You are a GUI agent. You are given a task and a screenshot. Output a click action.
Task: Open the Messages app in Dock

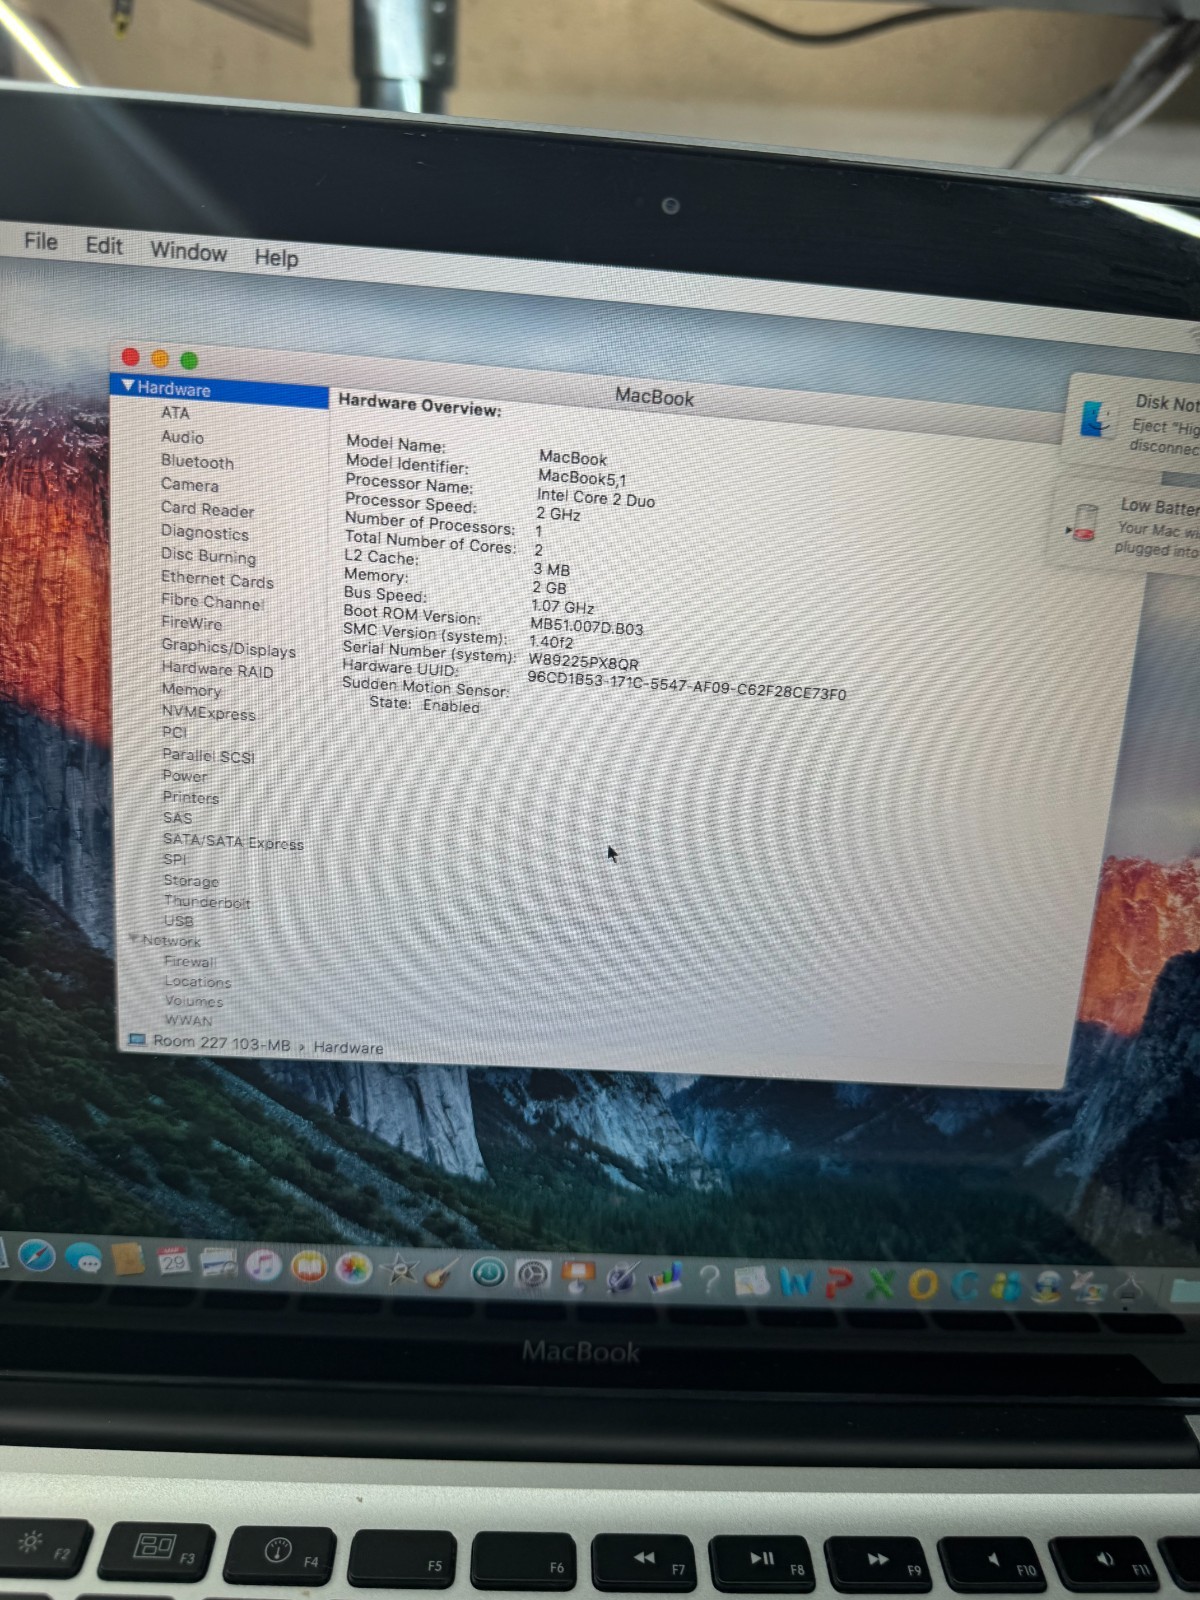pos(84,1259)
